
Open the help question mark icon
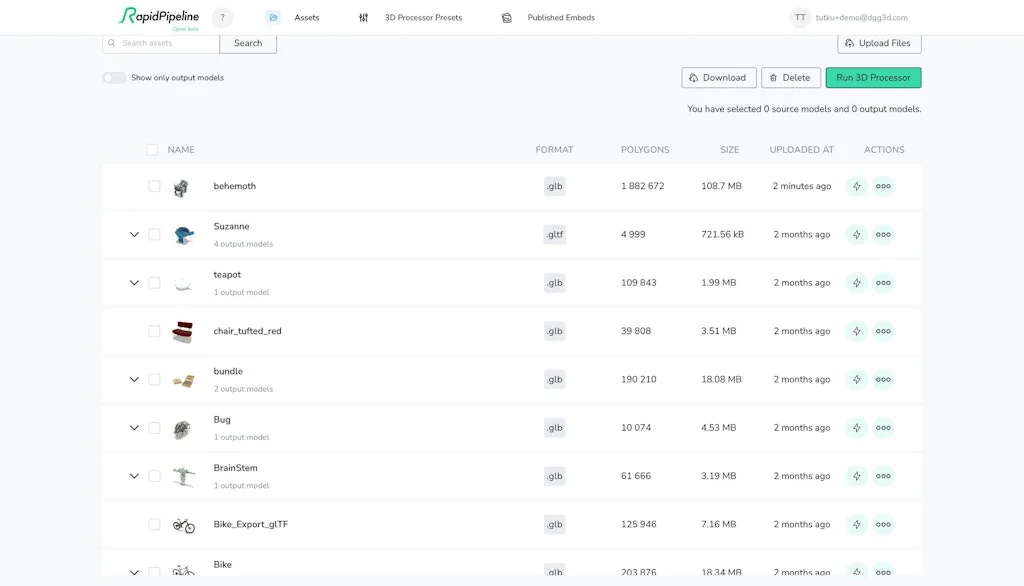(x=222, y=16)
